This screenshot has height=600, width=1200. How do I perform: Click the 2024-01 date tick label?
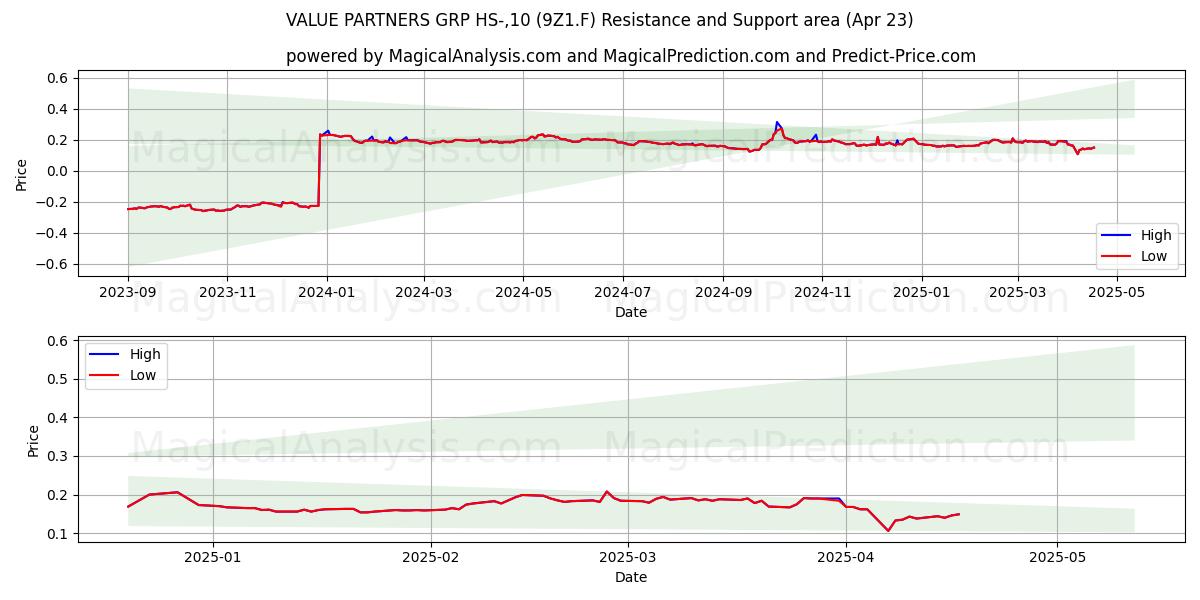(325, 293)
